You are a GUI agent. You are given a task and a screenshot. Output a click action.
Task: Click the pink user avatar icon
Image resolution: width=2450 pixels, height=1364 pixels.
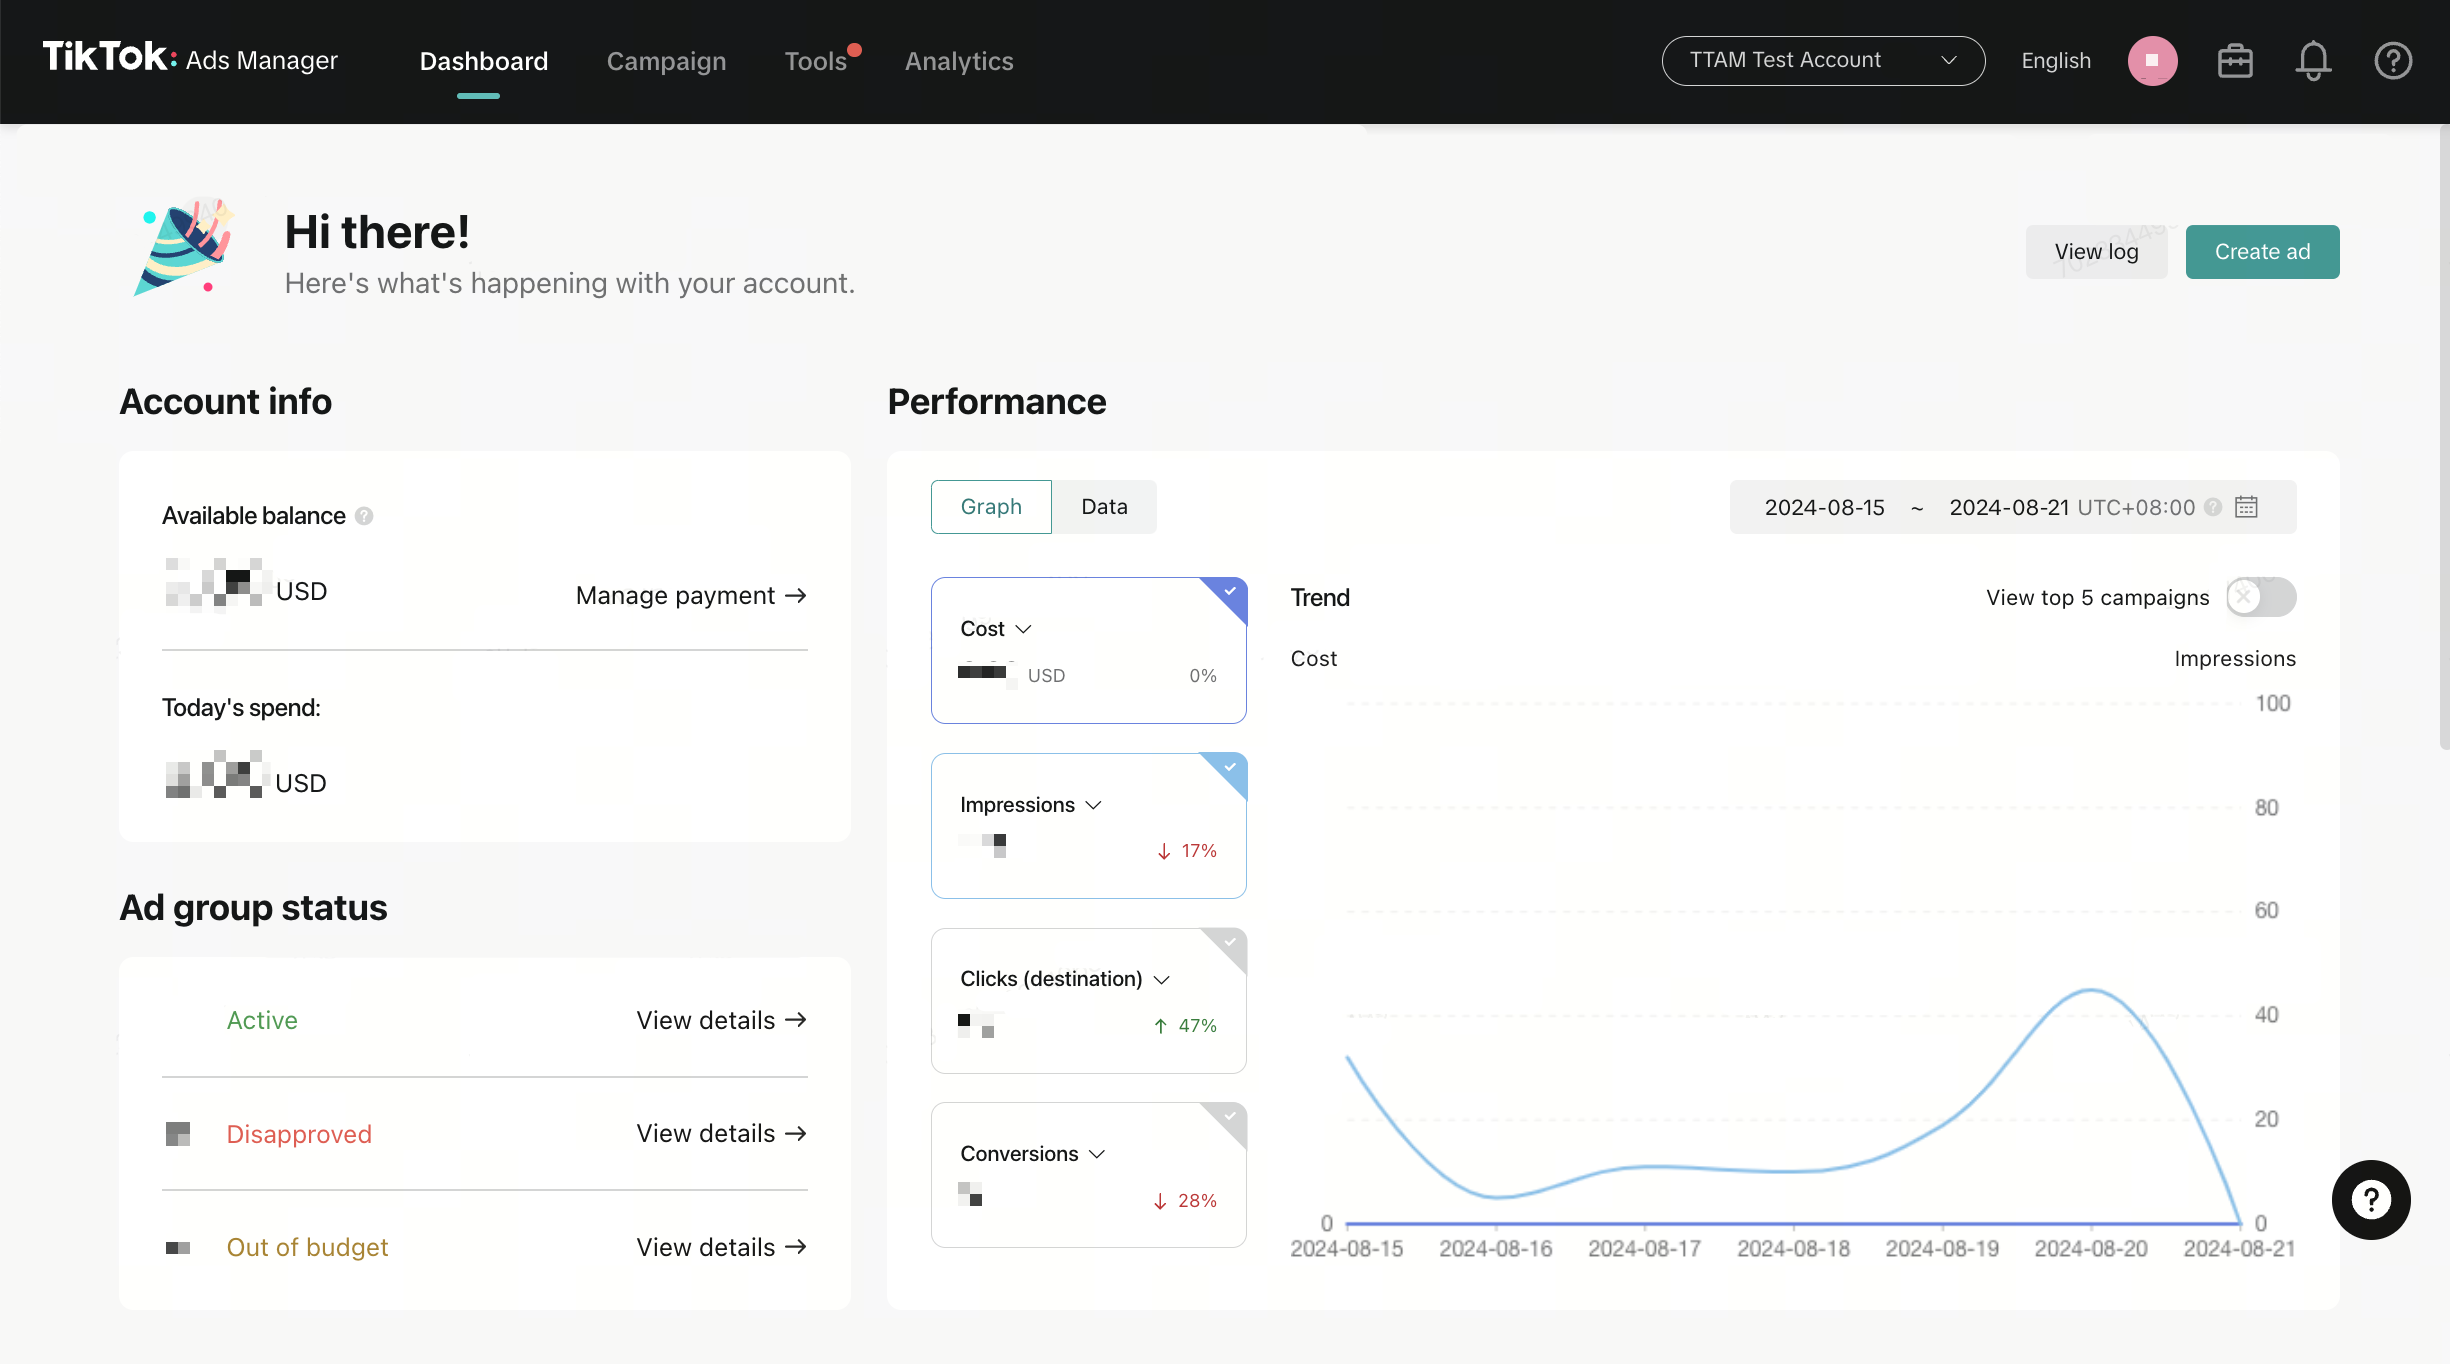[2152, 61]
